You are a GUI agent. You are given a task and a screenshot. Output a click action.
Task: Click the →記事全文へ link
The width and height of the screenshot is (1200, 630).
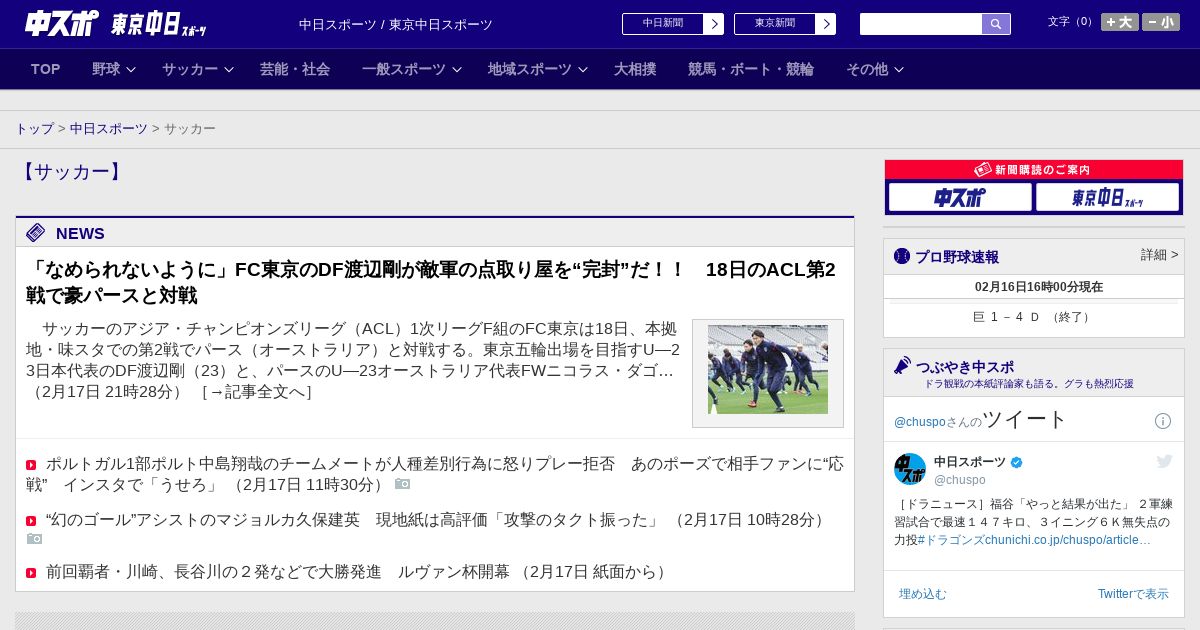coord(256,392)
